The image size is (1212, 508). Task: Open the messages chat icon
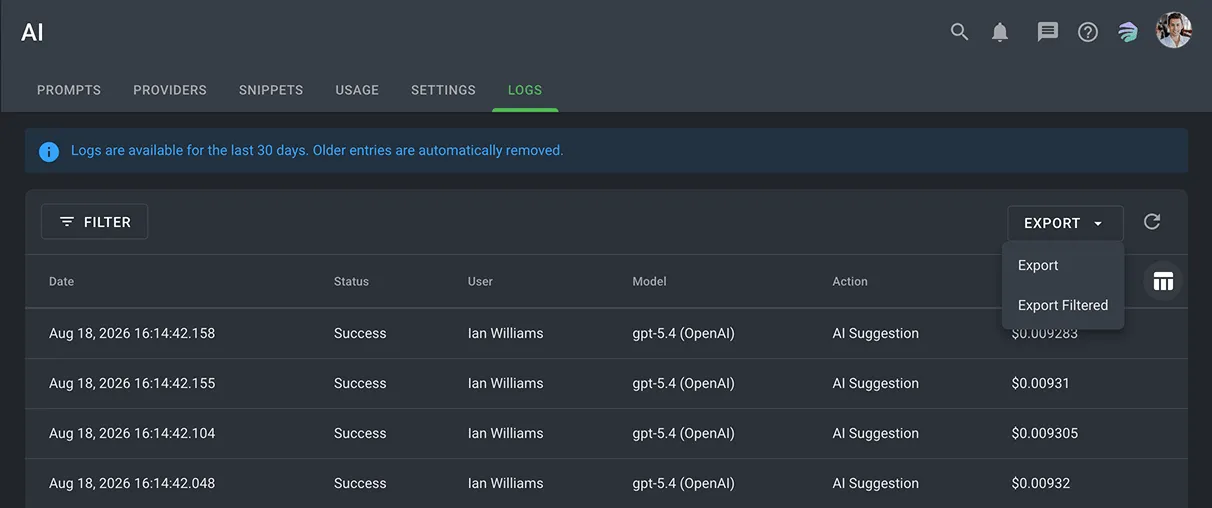click(x=1047, y=32)
